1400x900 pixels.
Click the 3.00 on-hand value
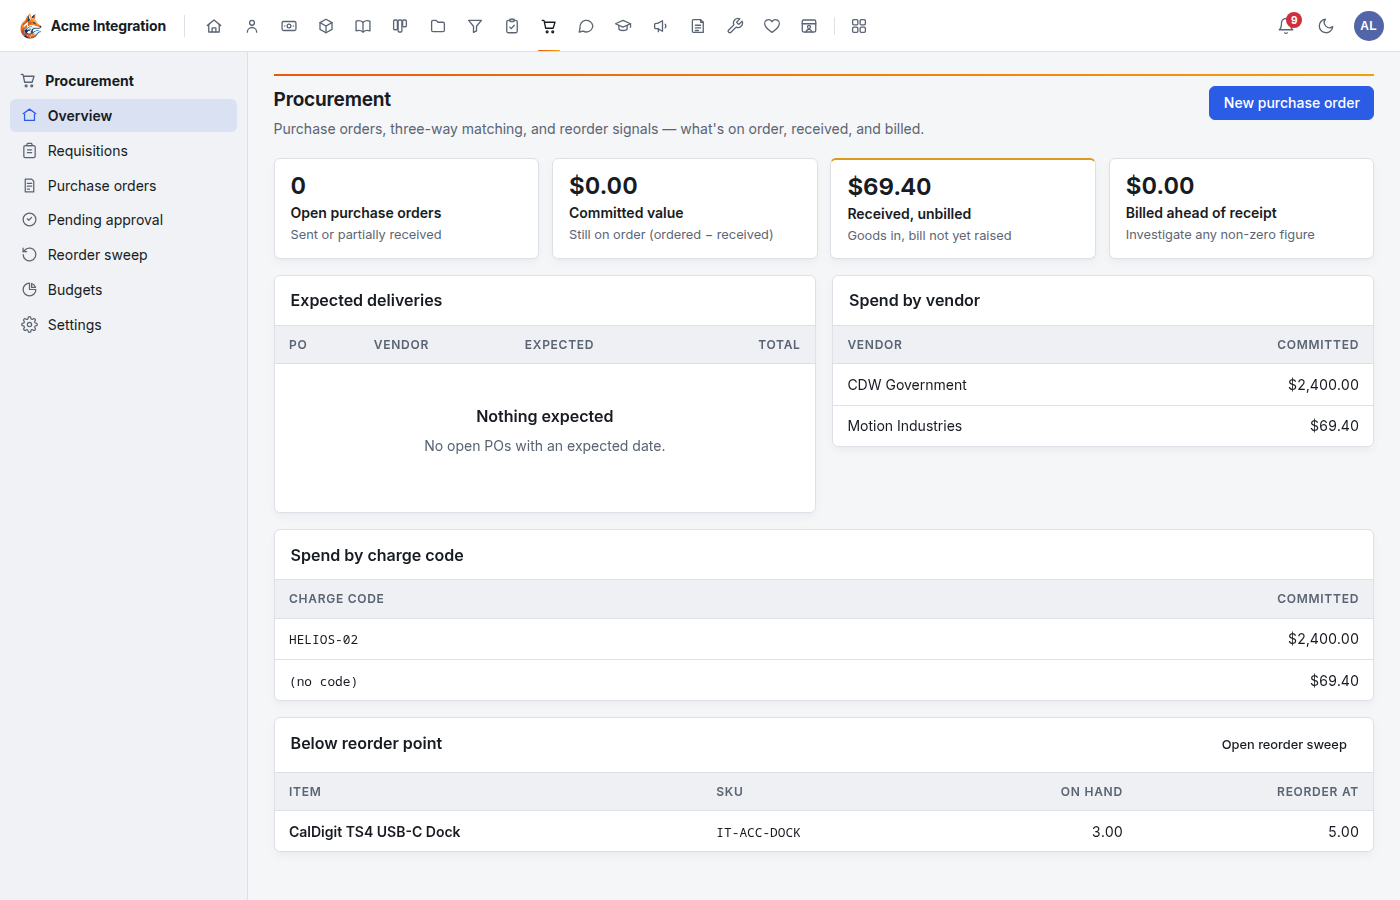(1107, 832)
